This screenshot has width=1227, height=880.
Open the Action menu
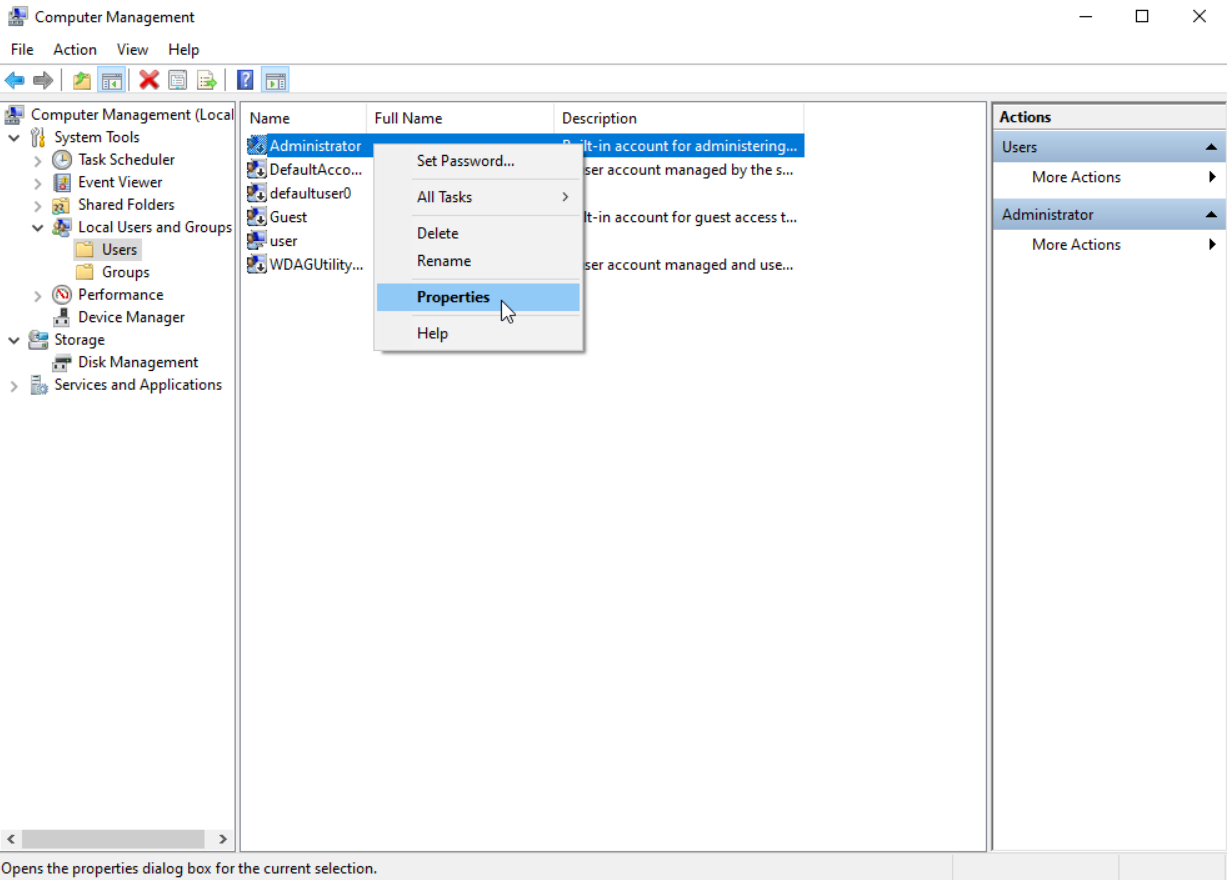75,49
